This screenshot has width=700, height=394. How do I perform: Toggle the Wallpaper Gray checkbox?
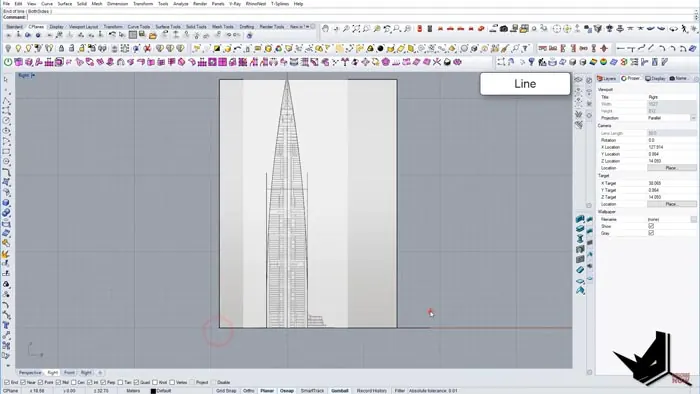[651, 233]
